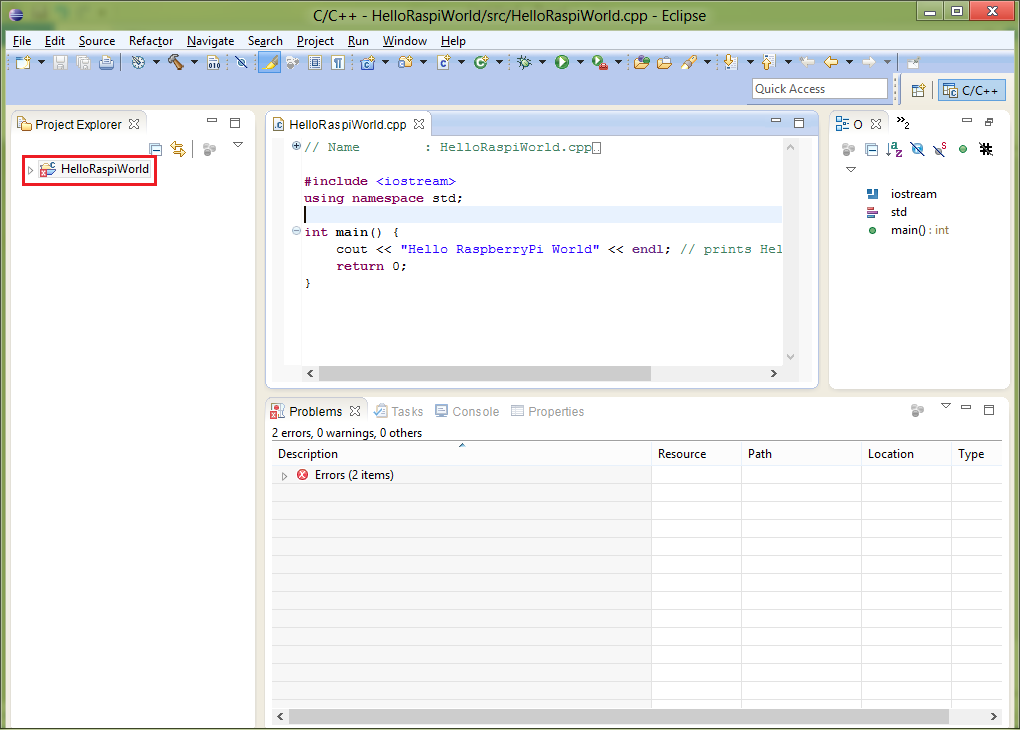Toggle Block Selection mode in toolbar
The height and width of the screenshot is (730, 1024).
point(315,63)
